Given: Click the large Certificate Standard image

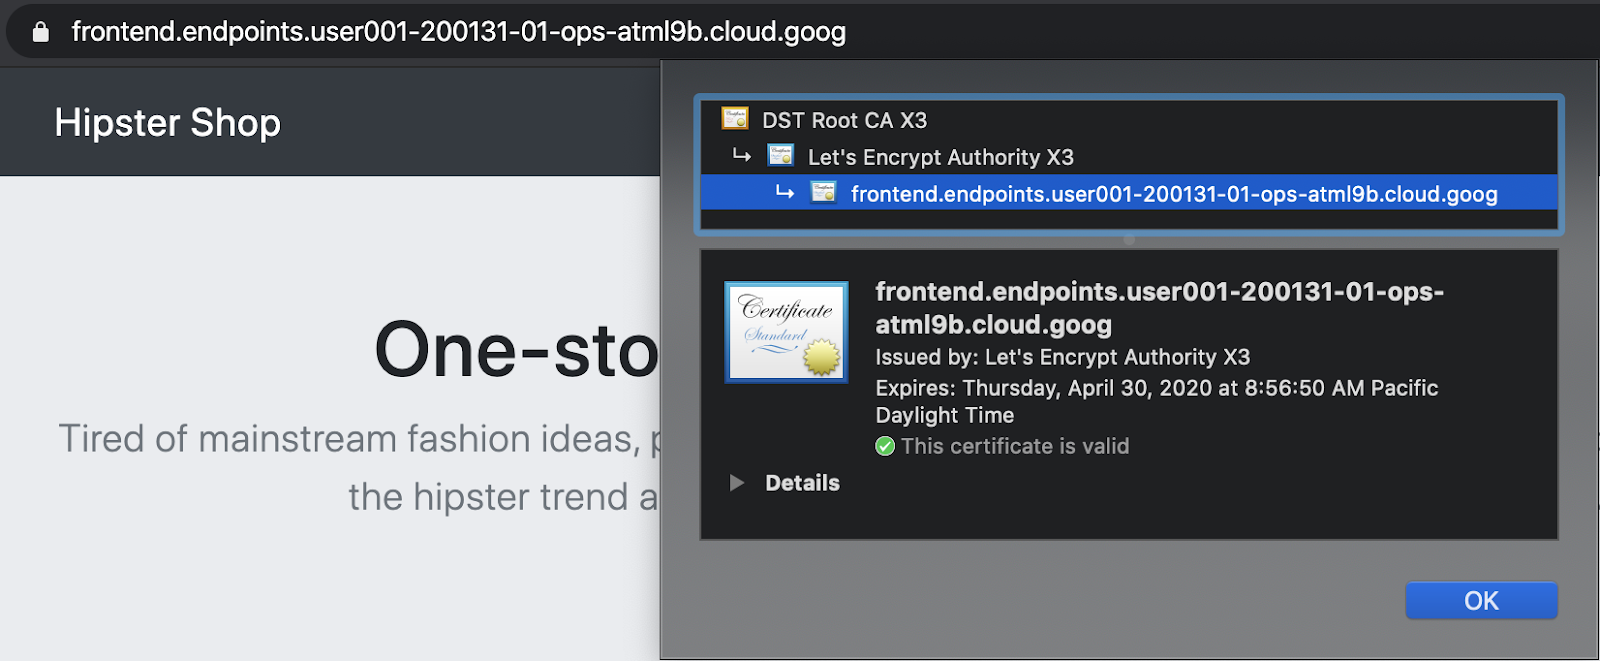Looking at the screenshot, I should point(786,332).
